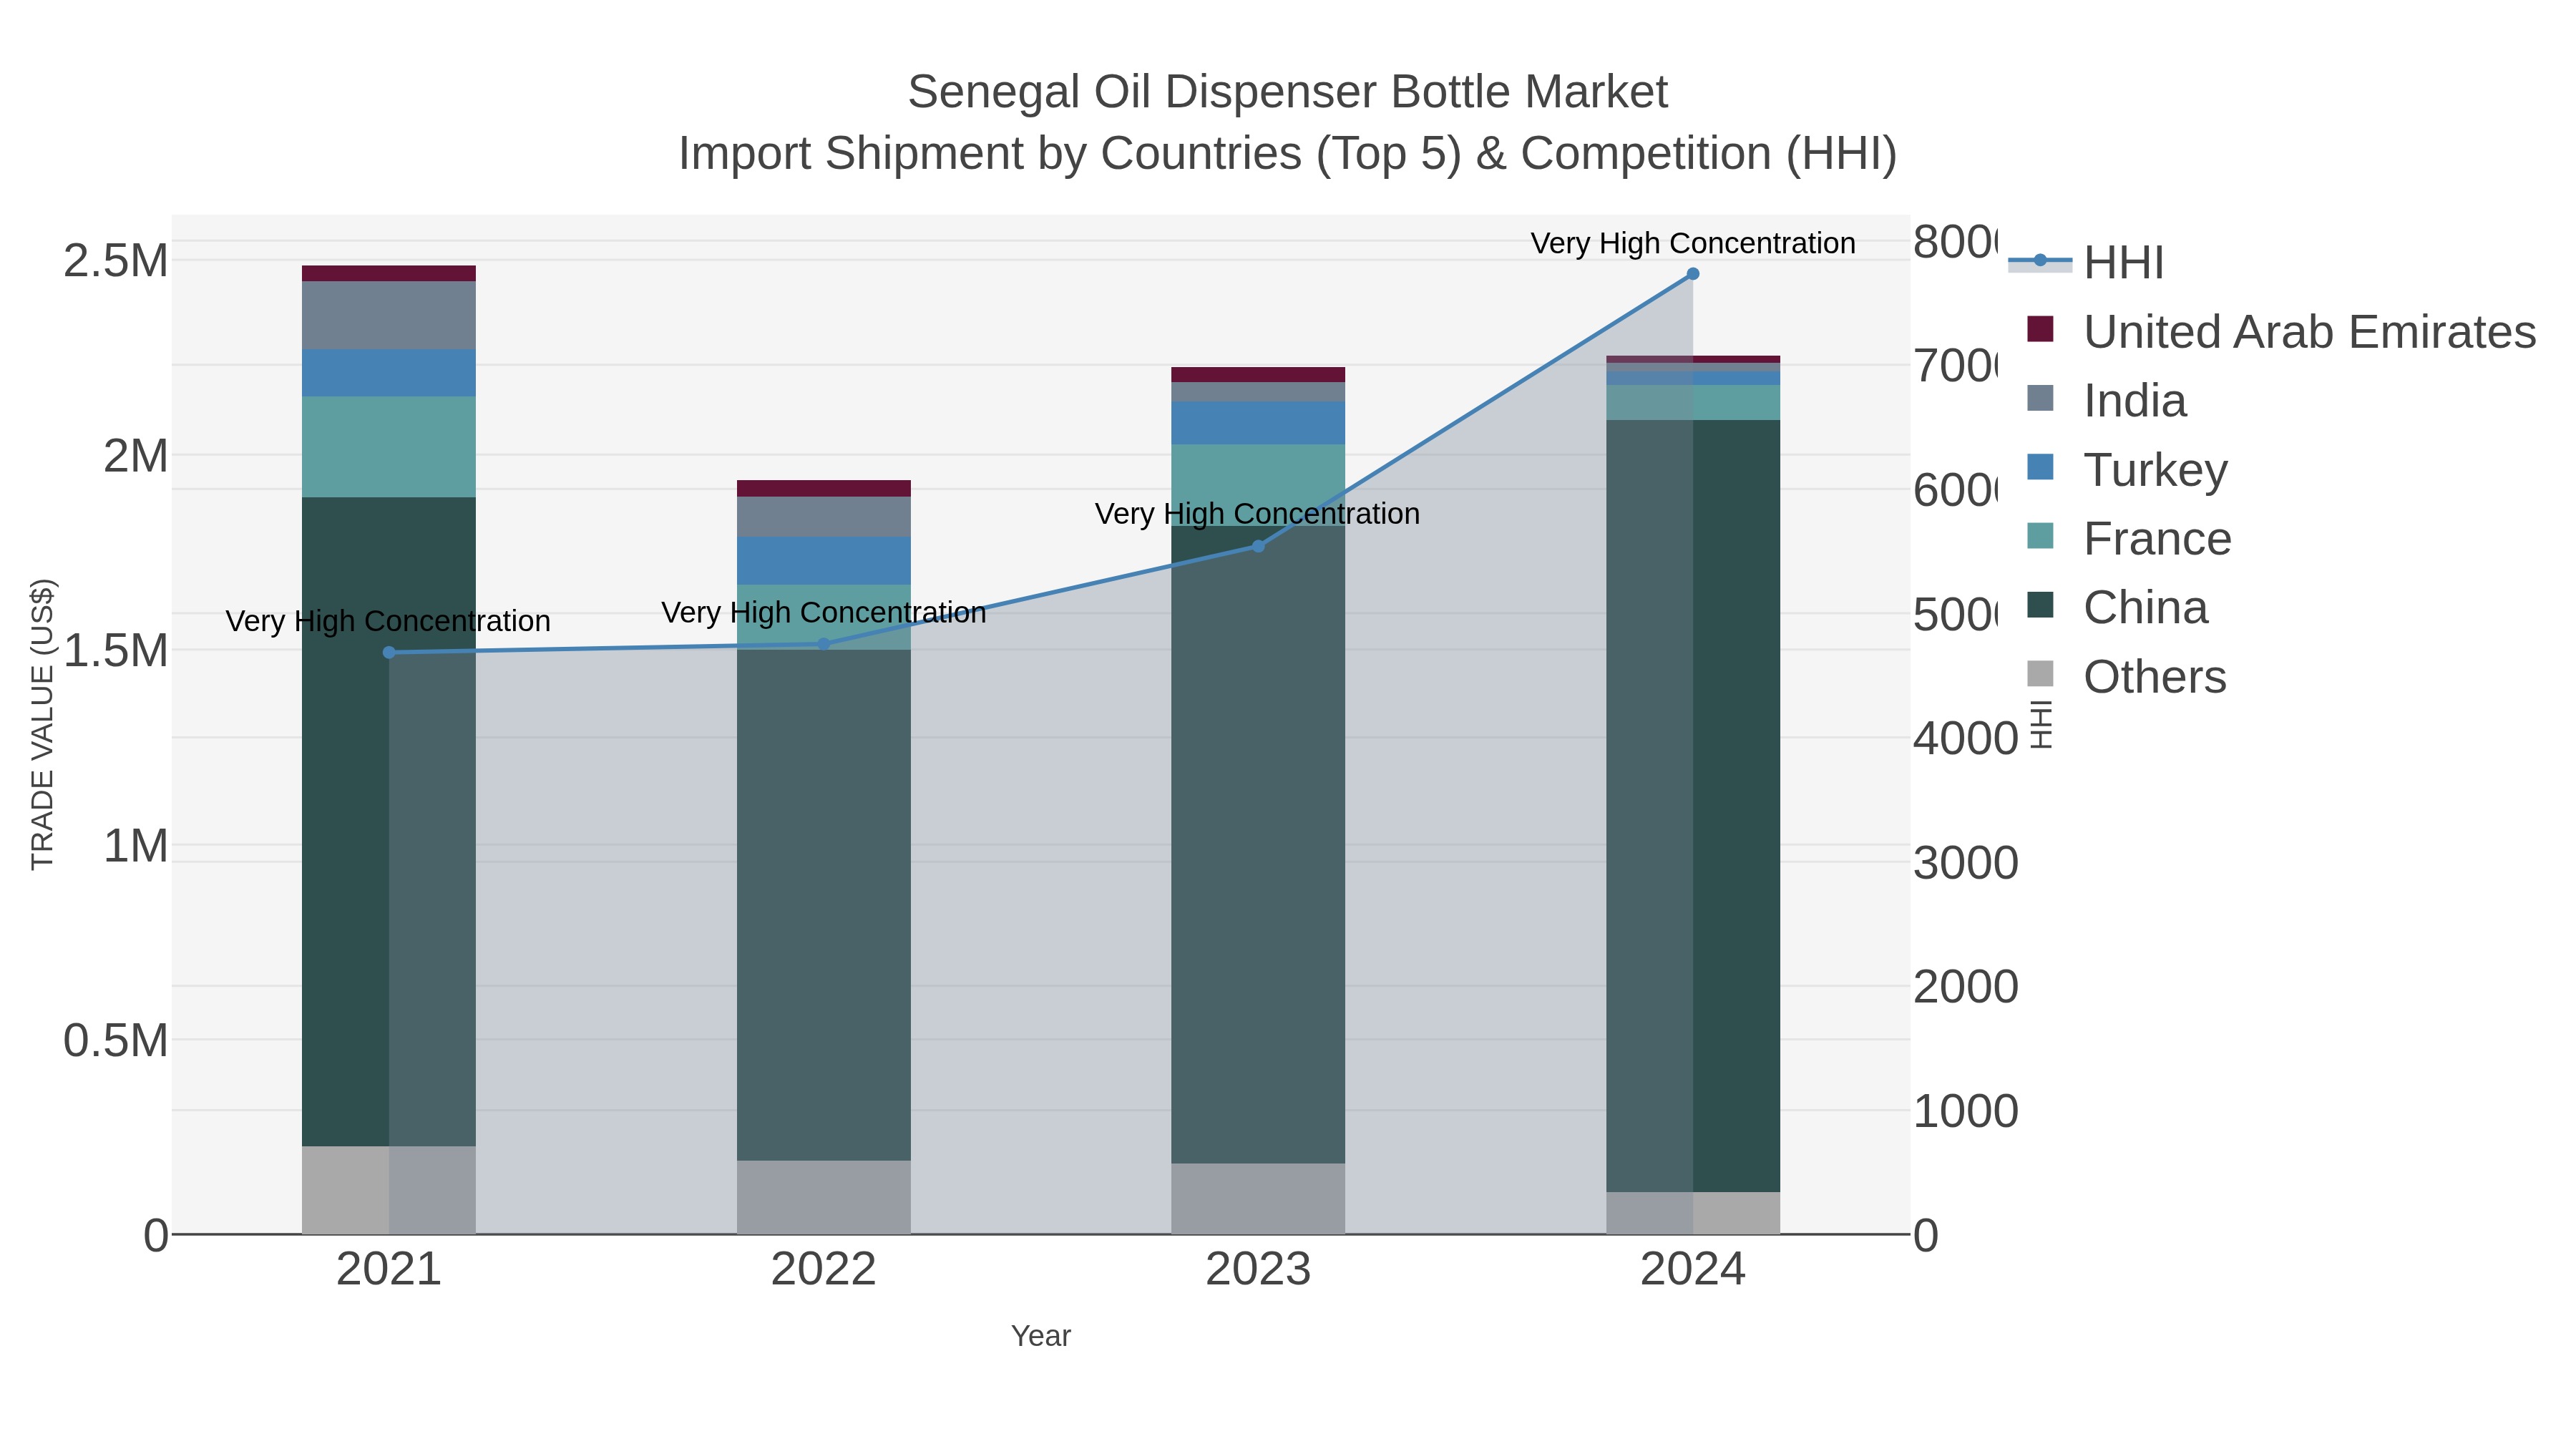The image size is (2576, 1449).
Task: Click the France teal legend swatch
Action: [x=2040, y=536]
